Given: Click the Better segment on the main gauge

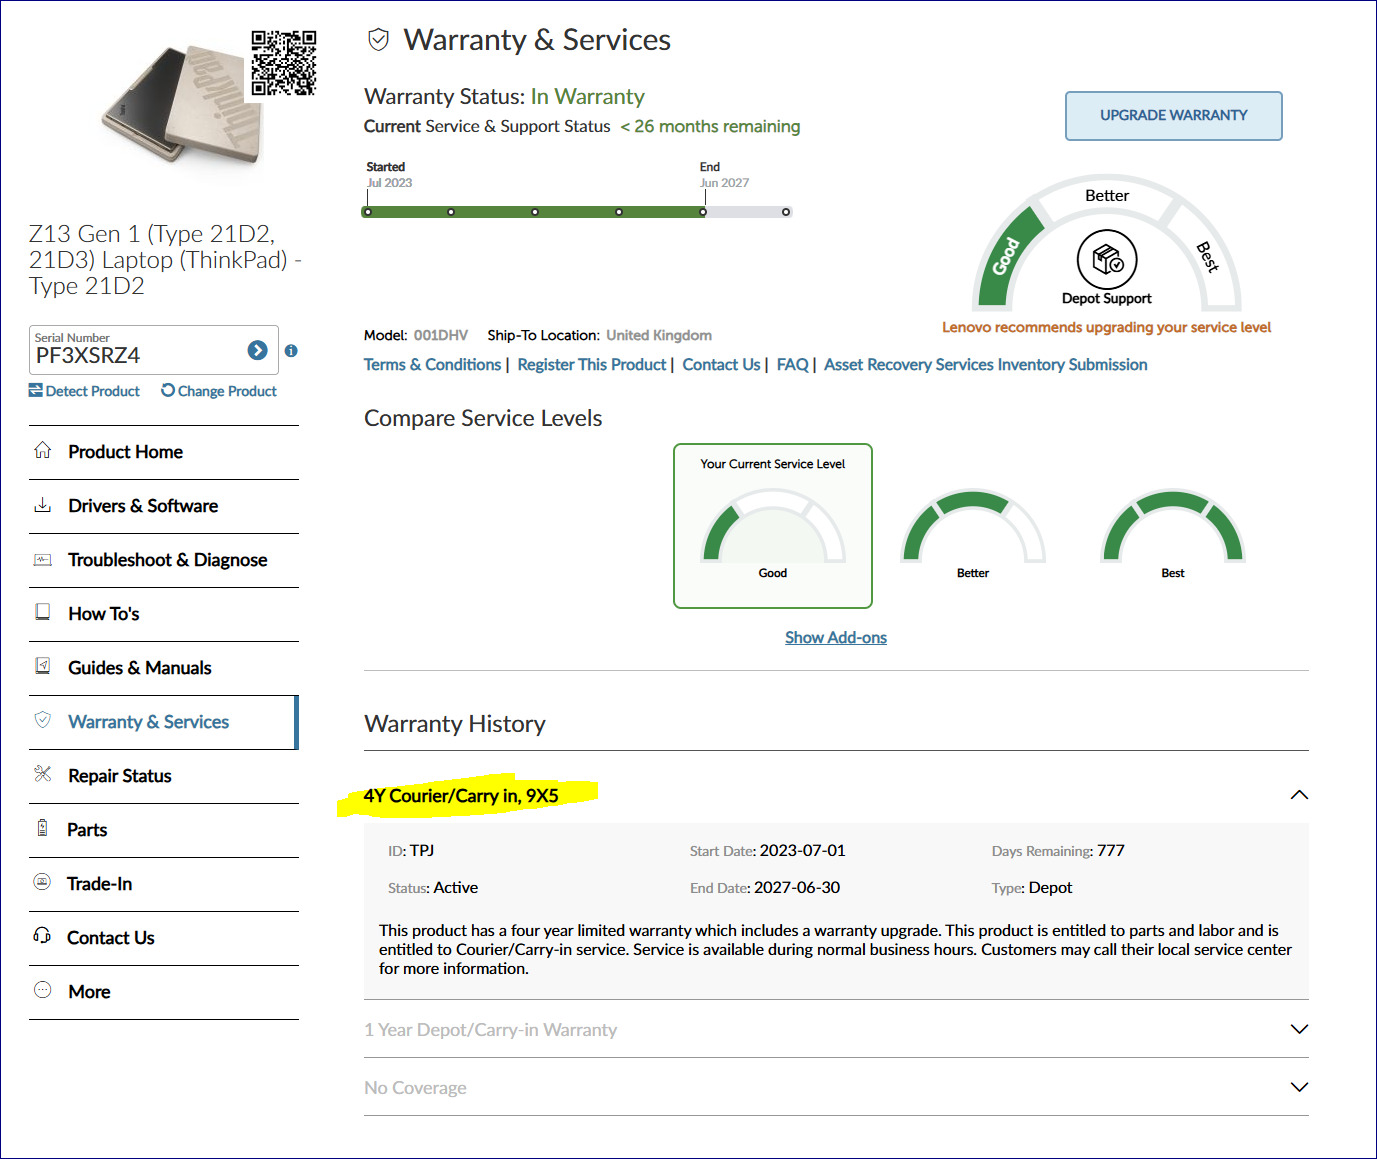Looking at the screenshot, I should click(x=1107, y=196).
